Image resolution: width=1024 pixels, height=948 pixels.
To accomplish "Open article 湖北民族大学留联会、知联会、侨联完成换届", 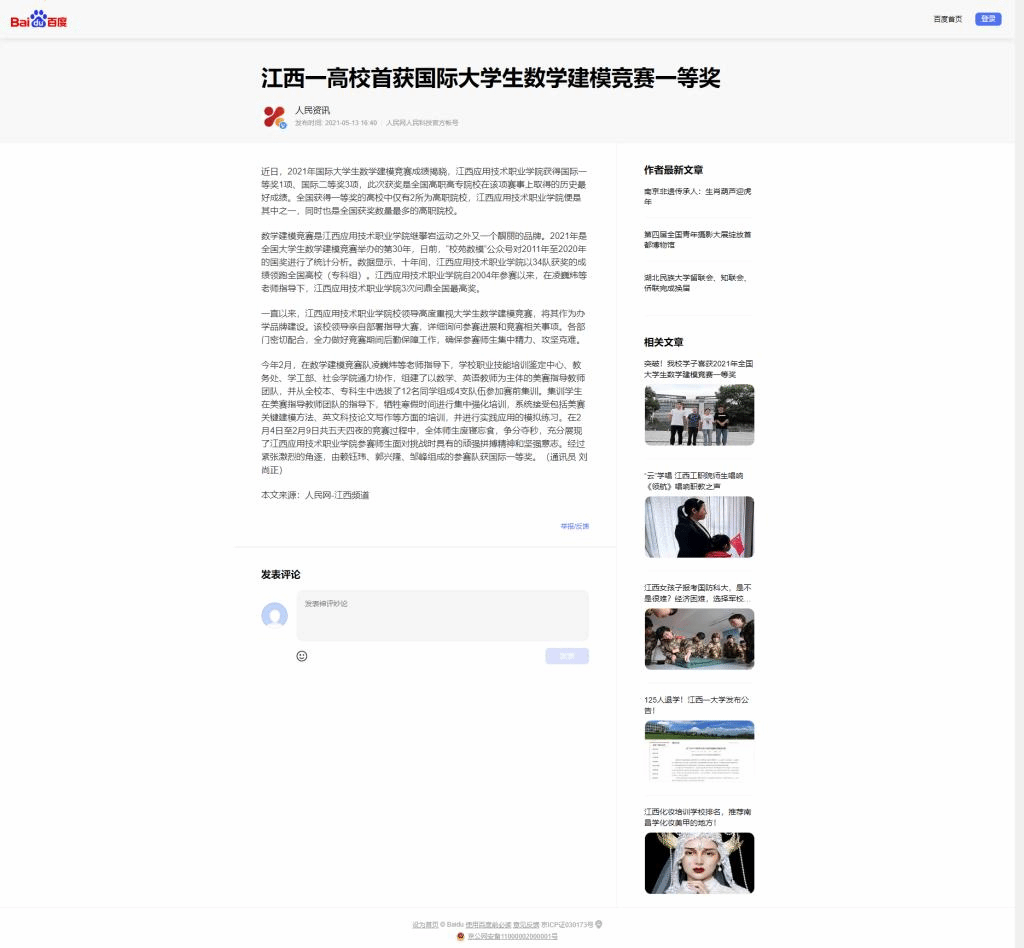I will click(x=696, y=283).
